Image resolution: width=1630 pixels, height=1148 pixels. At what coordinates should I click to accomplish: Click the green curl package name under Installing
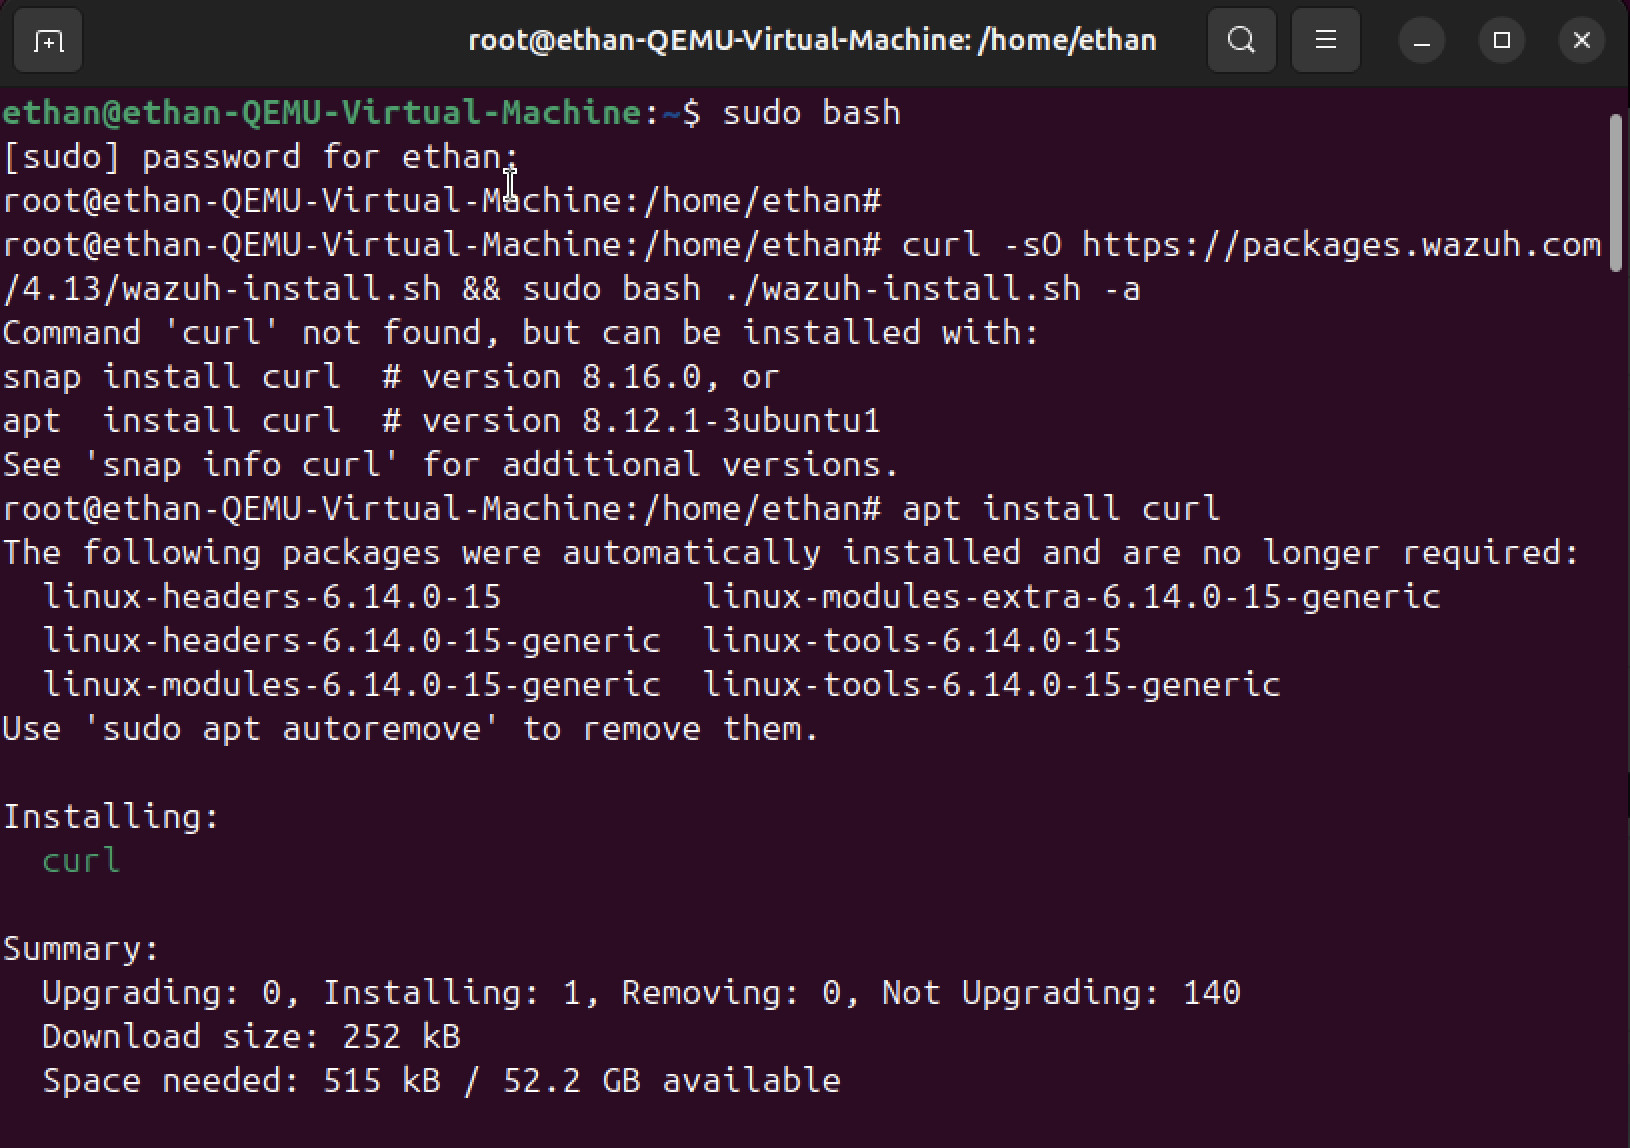(x=81, y=861)
